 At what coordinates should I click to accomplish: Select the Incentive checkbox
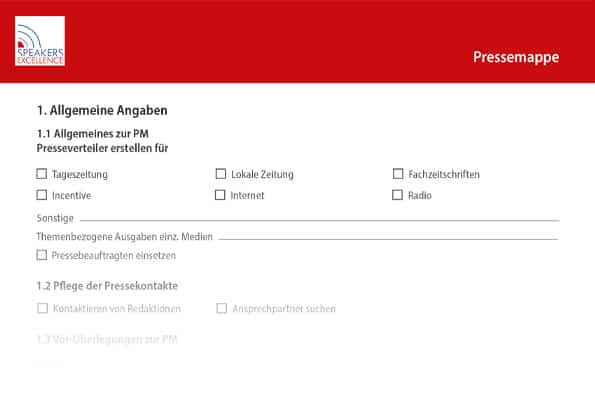pyautogui.click(x=42, y=195)
